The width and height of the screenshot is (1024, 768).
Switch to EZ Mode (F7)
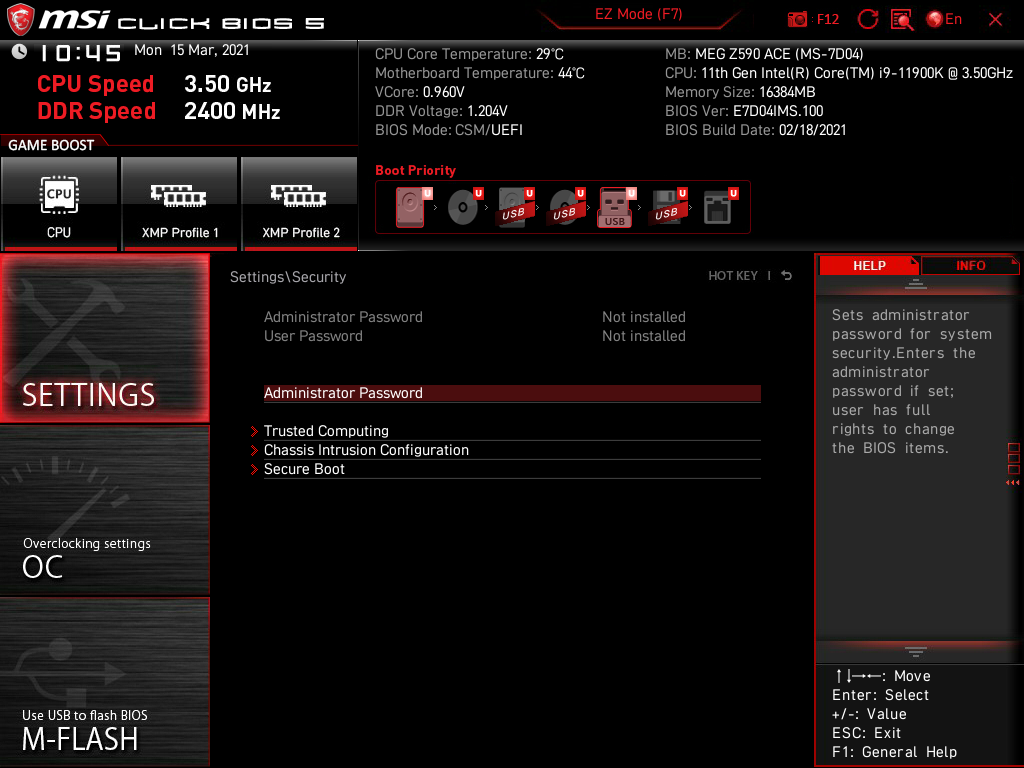[638, 14]
